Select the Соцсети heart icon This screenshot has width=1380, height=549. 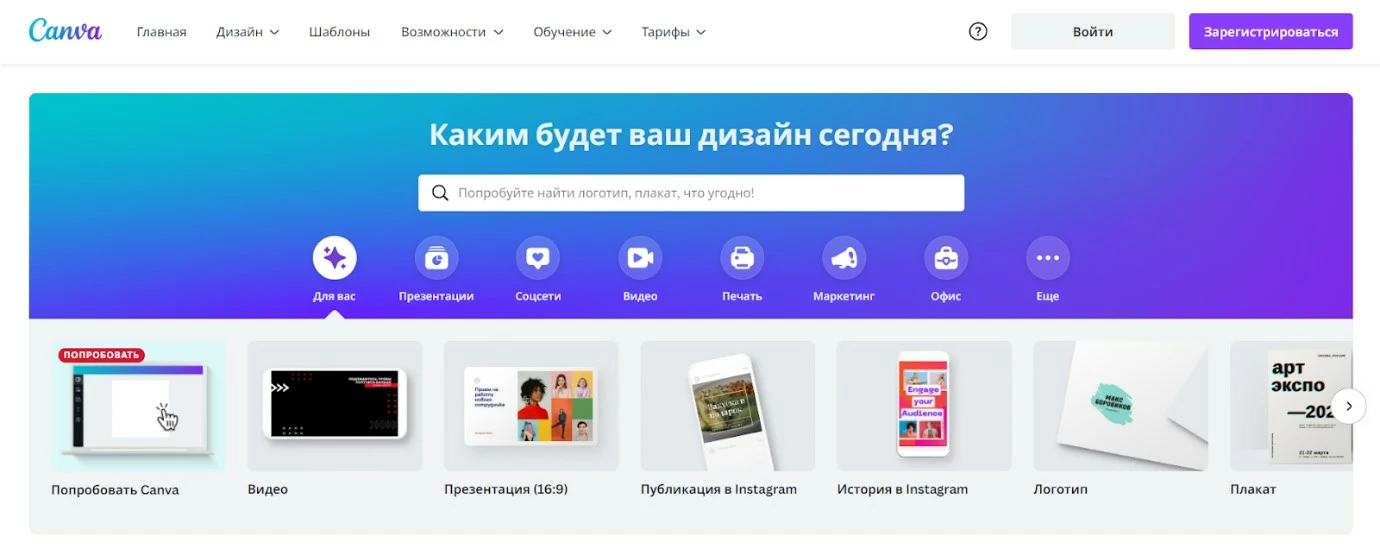pos(538,258)
